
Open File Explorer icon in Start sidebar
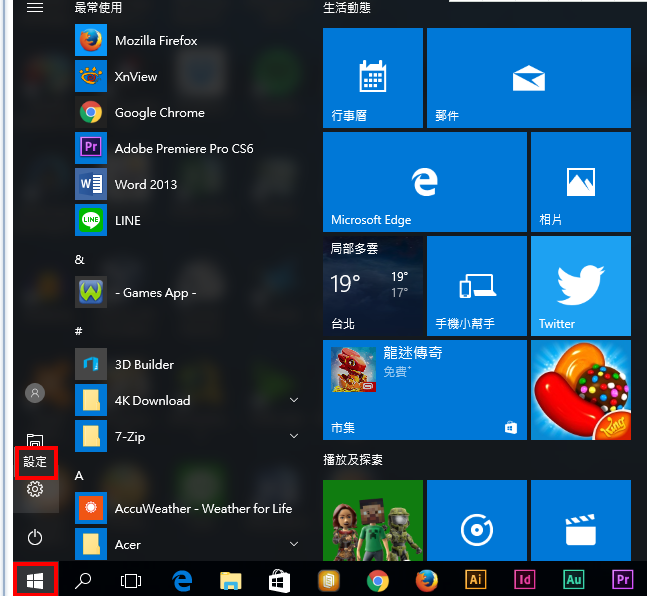point(35,440)
